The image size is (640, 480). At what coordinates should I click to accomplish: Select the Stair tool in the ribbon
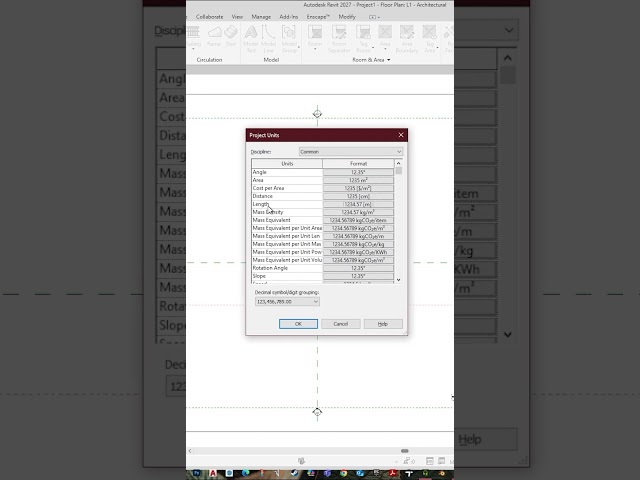[x=231, y=36]
